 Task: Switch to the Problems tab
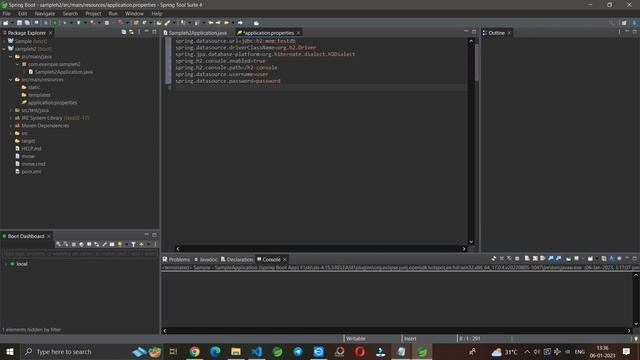(x=176, y=259)
